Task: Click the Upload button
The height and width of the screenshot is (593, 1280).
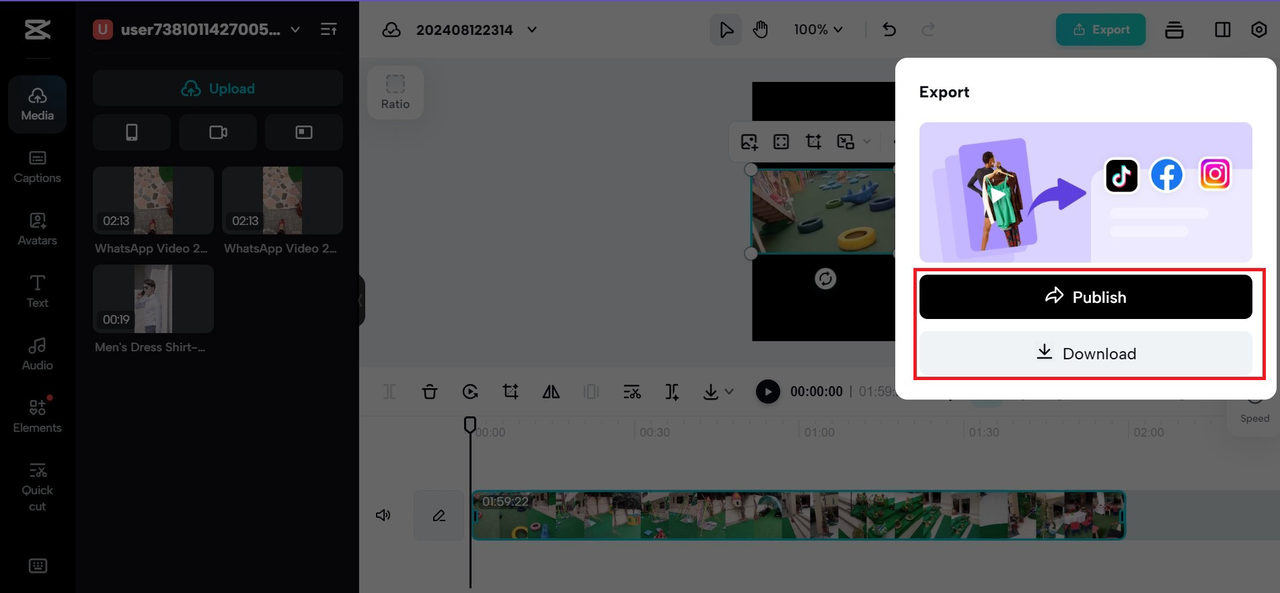Action: (218, 88)
